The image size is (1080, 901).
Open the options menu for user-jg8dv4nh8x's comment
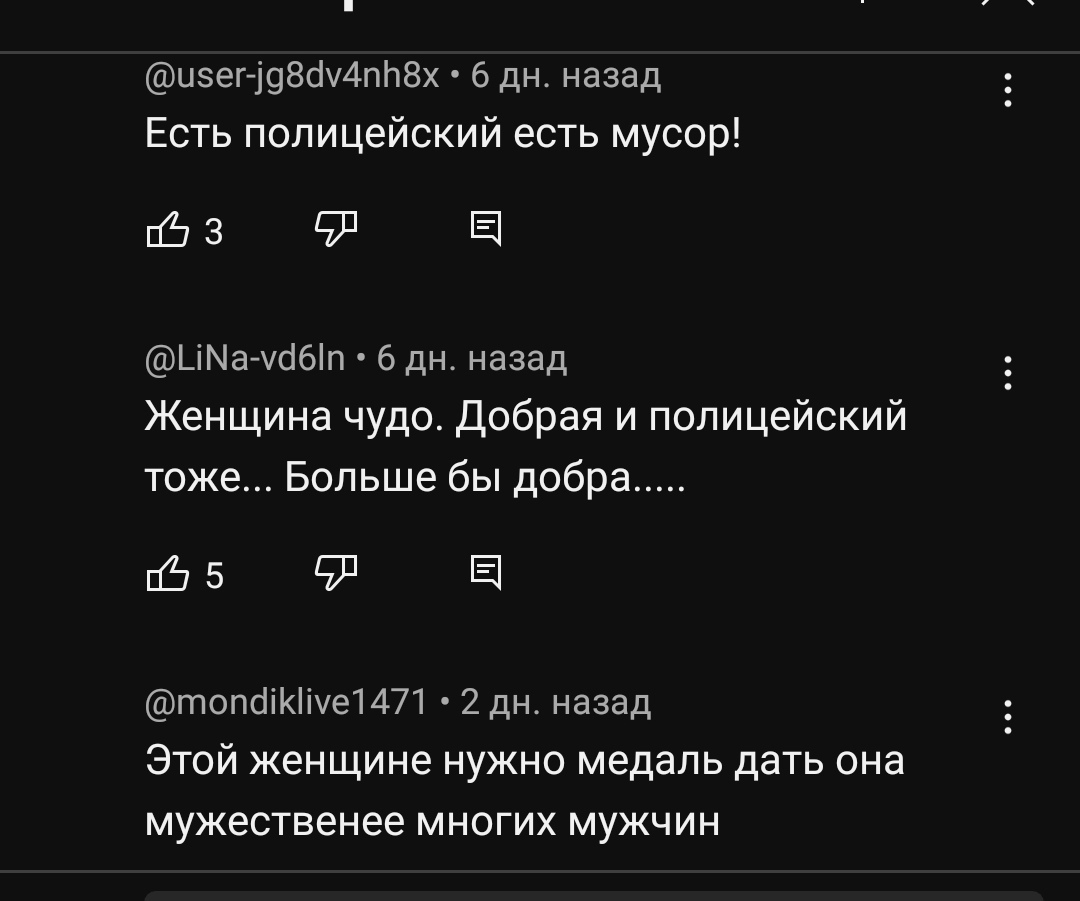[x=1007, y=91]
